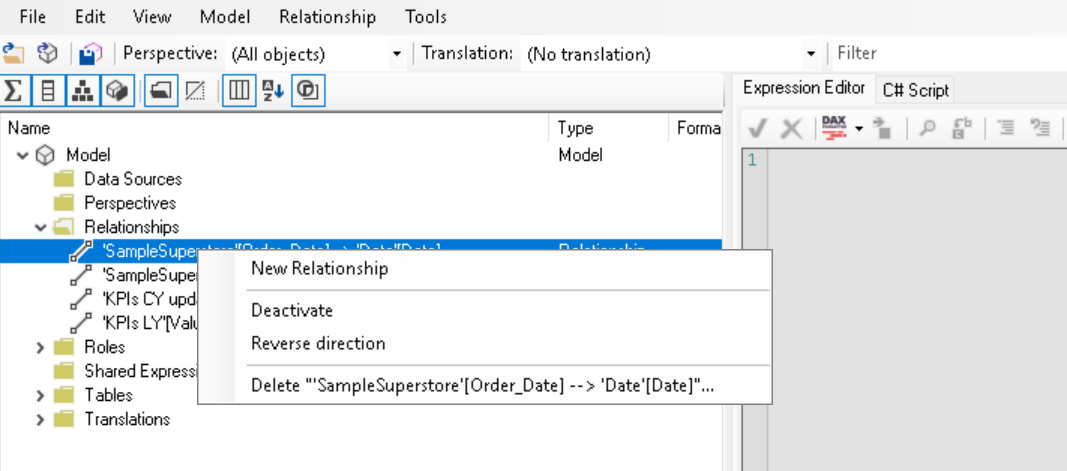The image size is (1067, 471).
Task: Expand the Translations folder
Action: pyautogui.click(x=40, y=419)
